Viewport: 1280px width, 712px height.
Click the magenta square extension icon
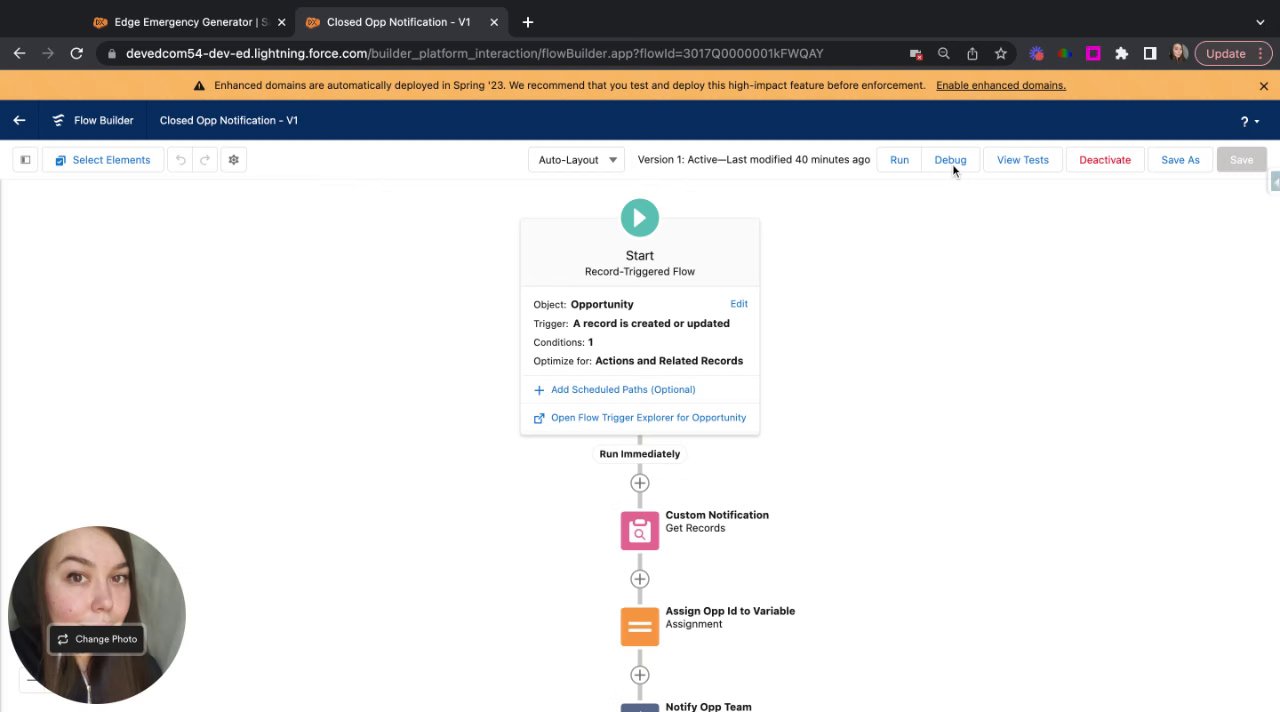pos(1093,54)
